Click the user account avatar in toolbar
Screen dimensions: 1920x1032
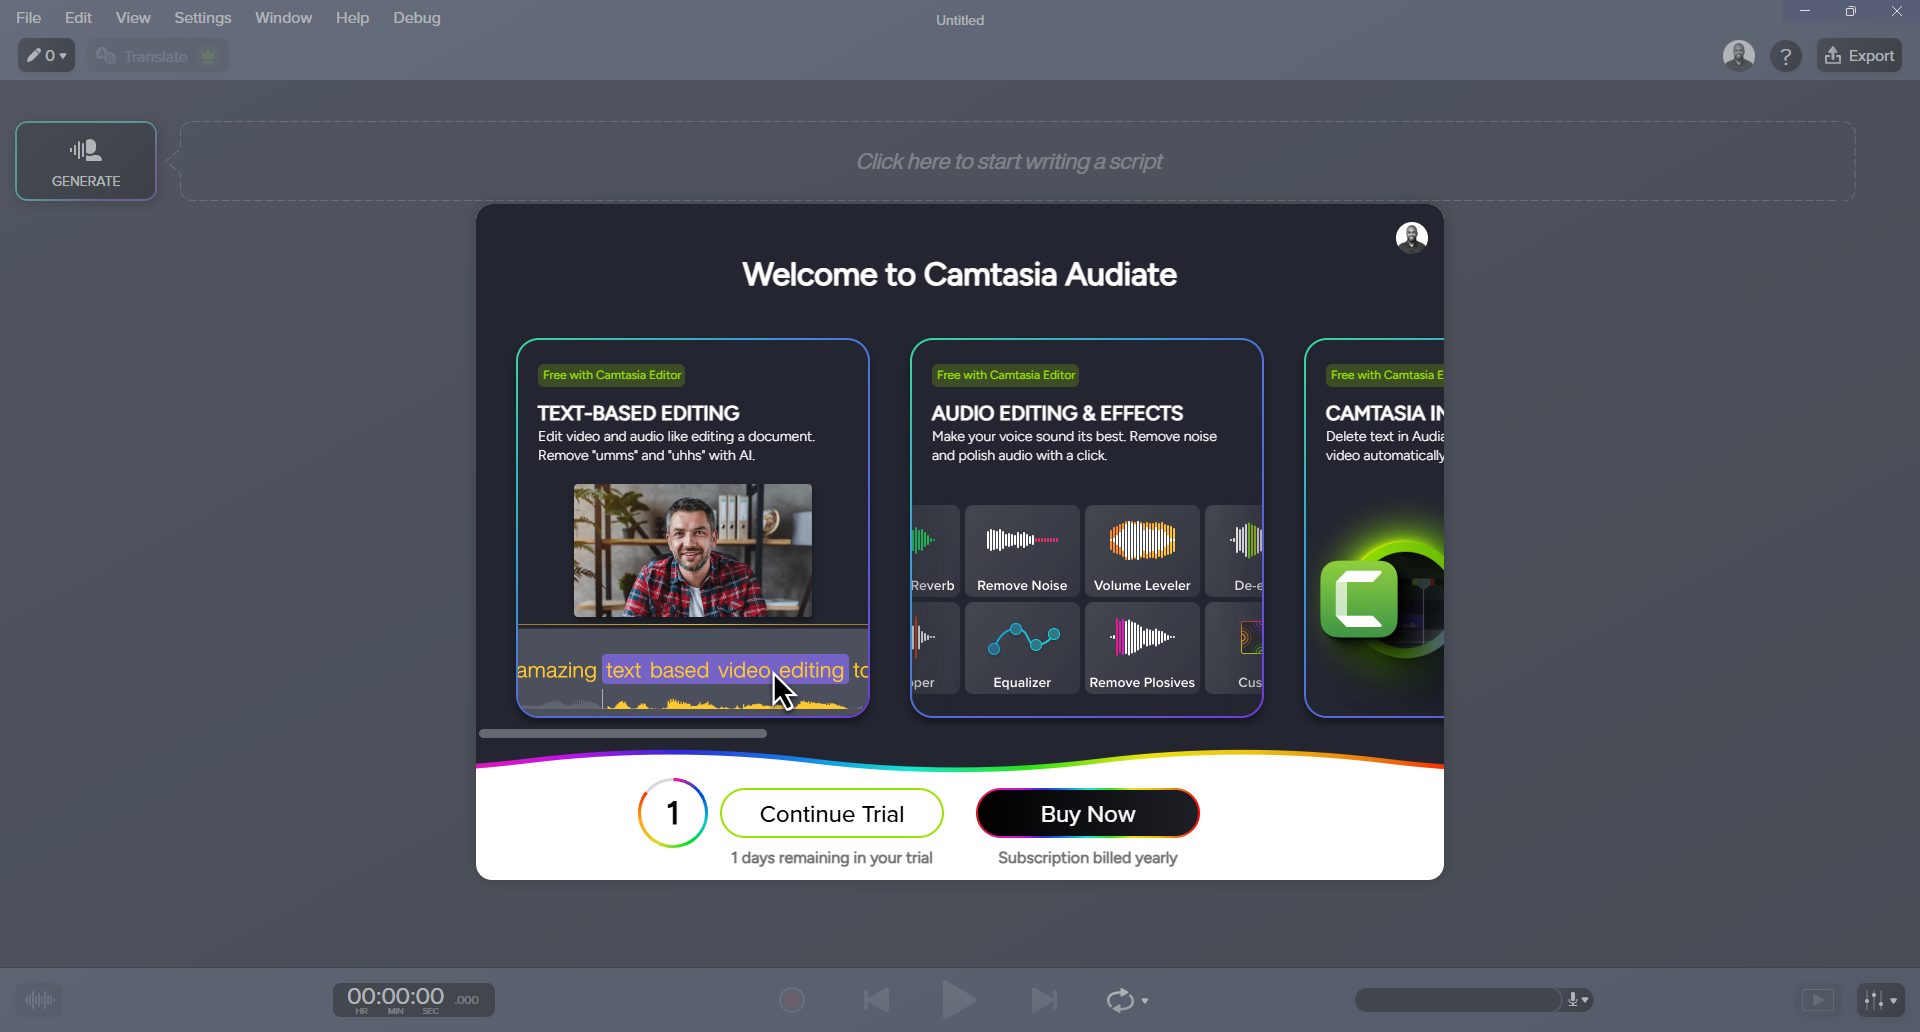[1738, 56]
